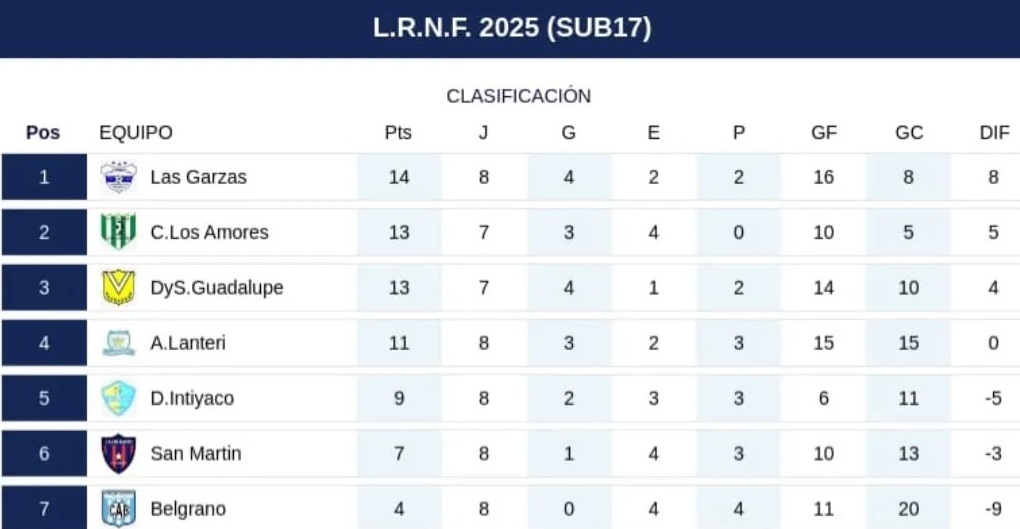
Task: Click the D.Intiyaco light blue crest
Action: (x=118, y=398)
